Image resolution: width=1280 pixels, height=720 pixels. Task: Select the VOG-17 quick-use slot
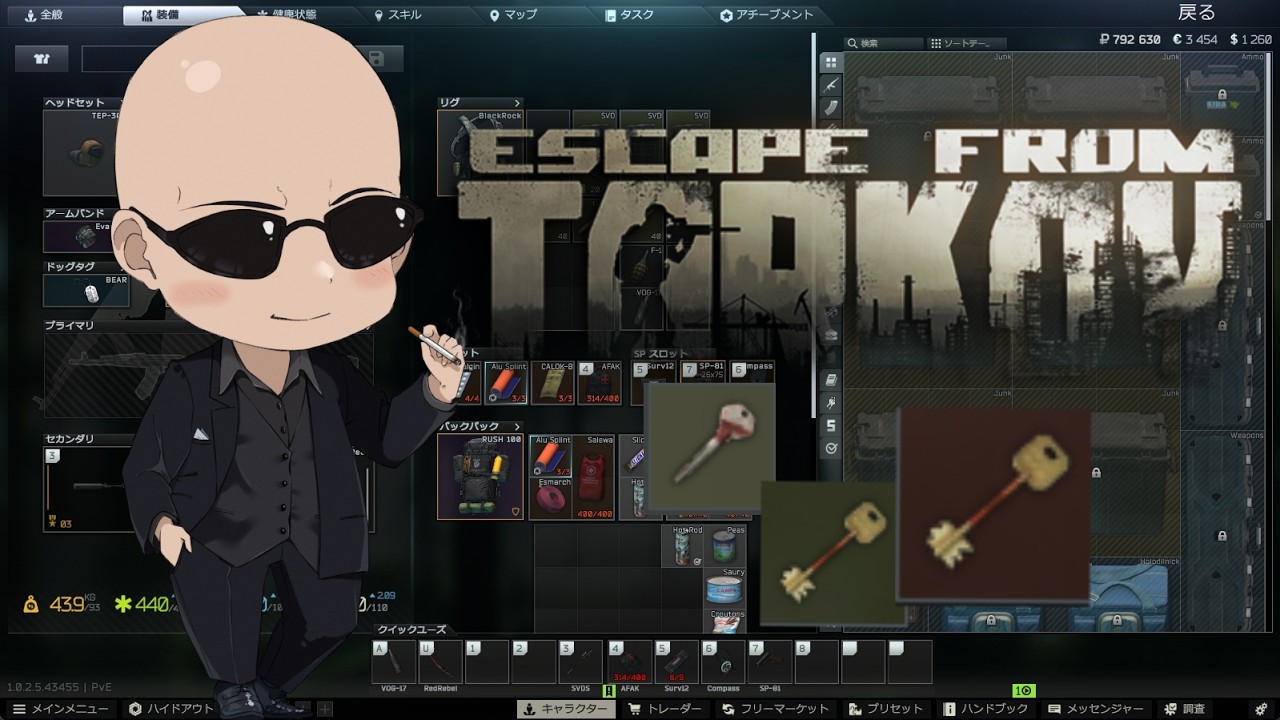(393, 664)
